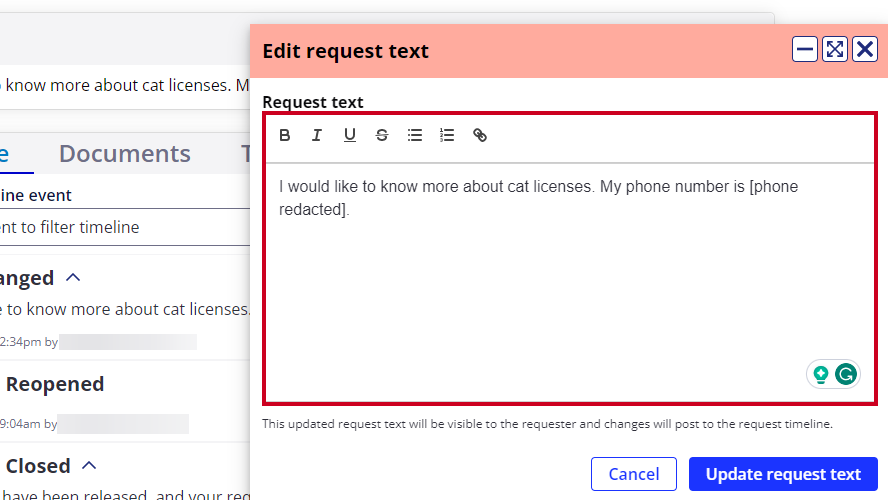888x500 pixels.
Task: Apply italic formatting in the editor
Action: [317, 135]
